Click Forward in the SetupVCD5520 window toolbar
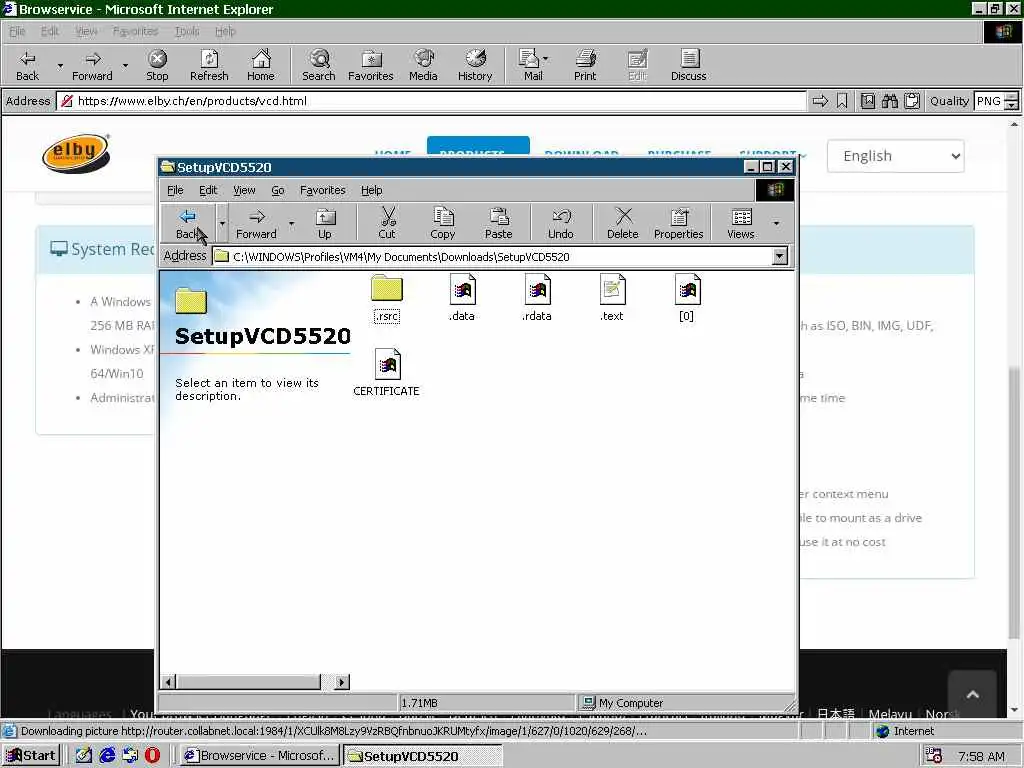1024x768 pixels. [x=256, y=223]
